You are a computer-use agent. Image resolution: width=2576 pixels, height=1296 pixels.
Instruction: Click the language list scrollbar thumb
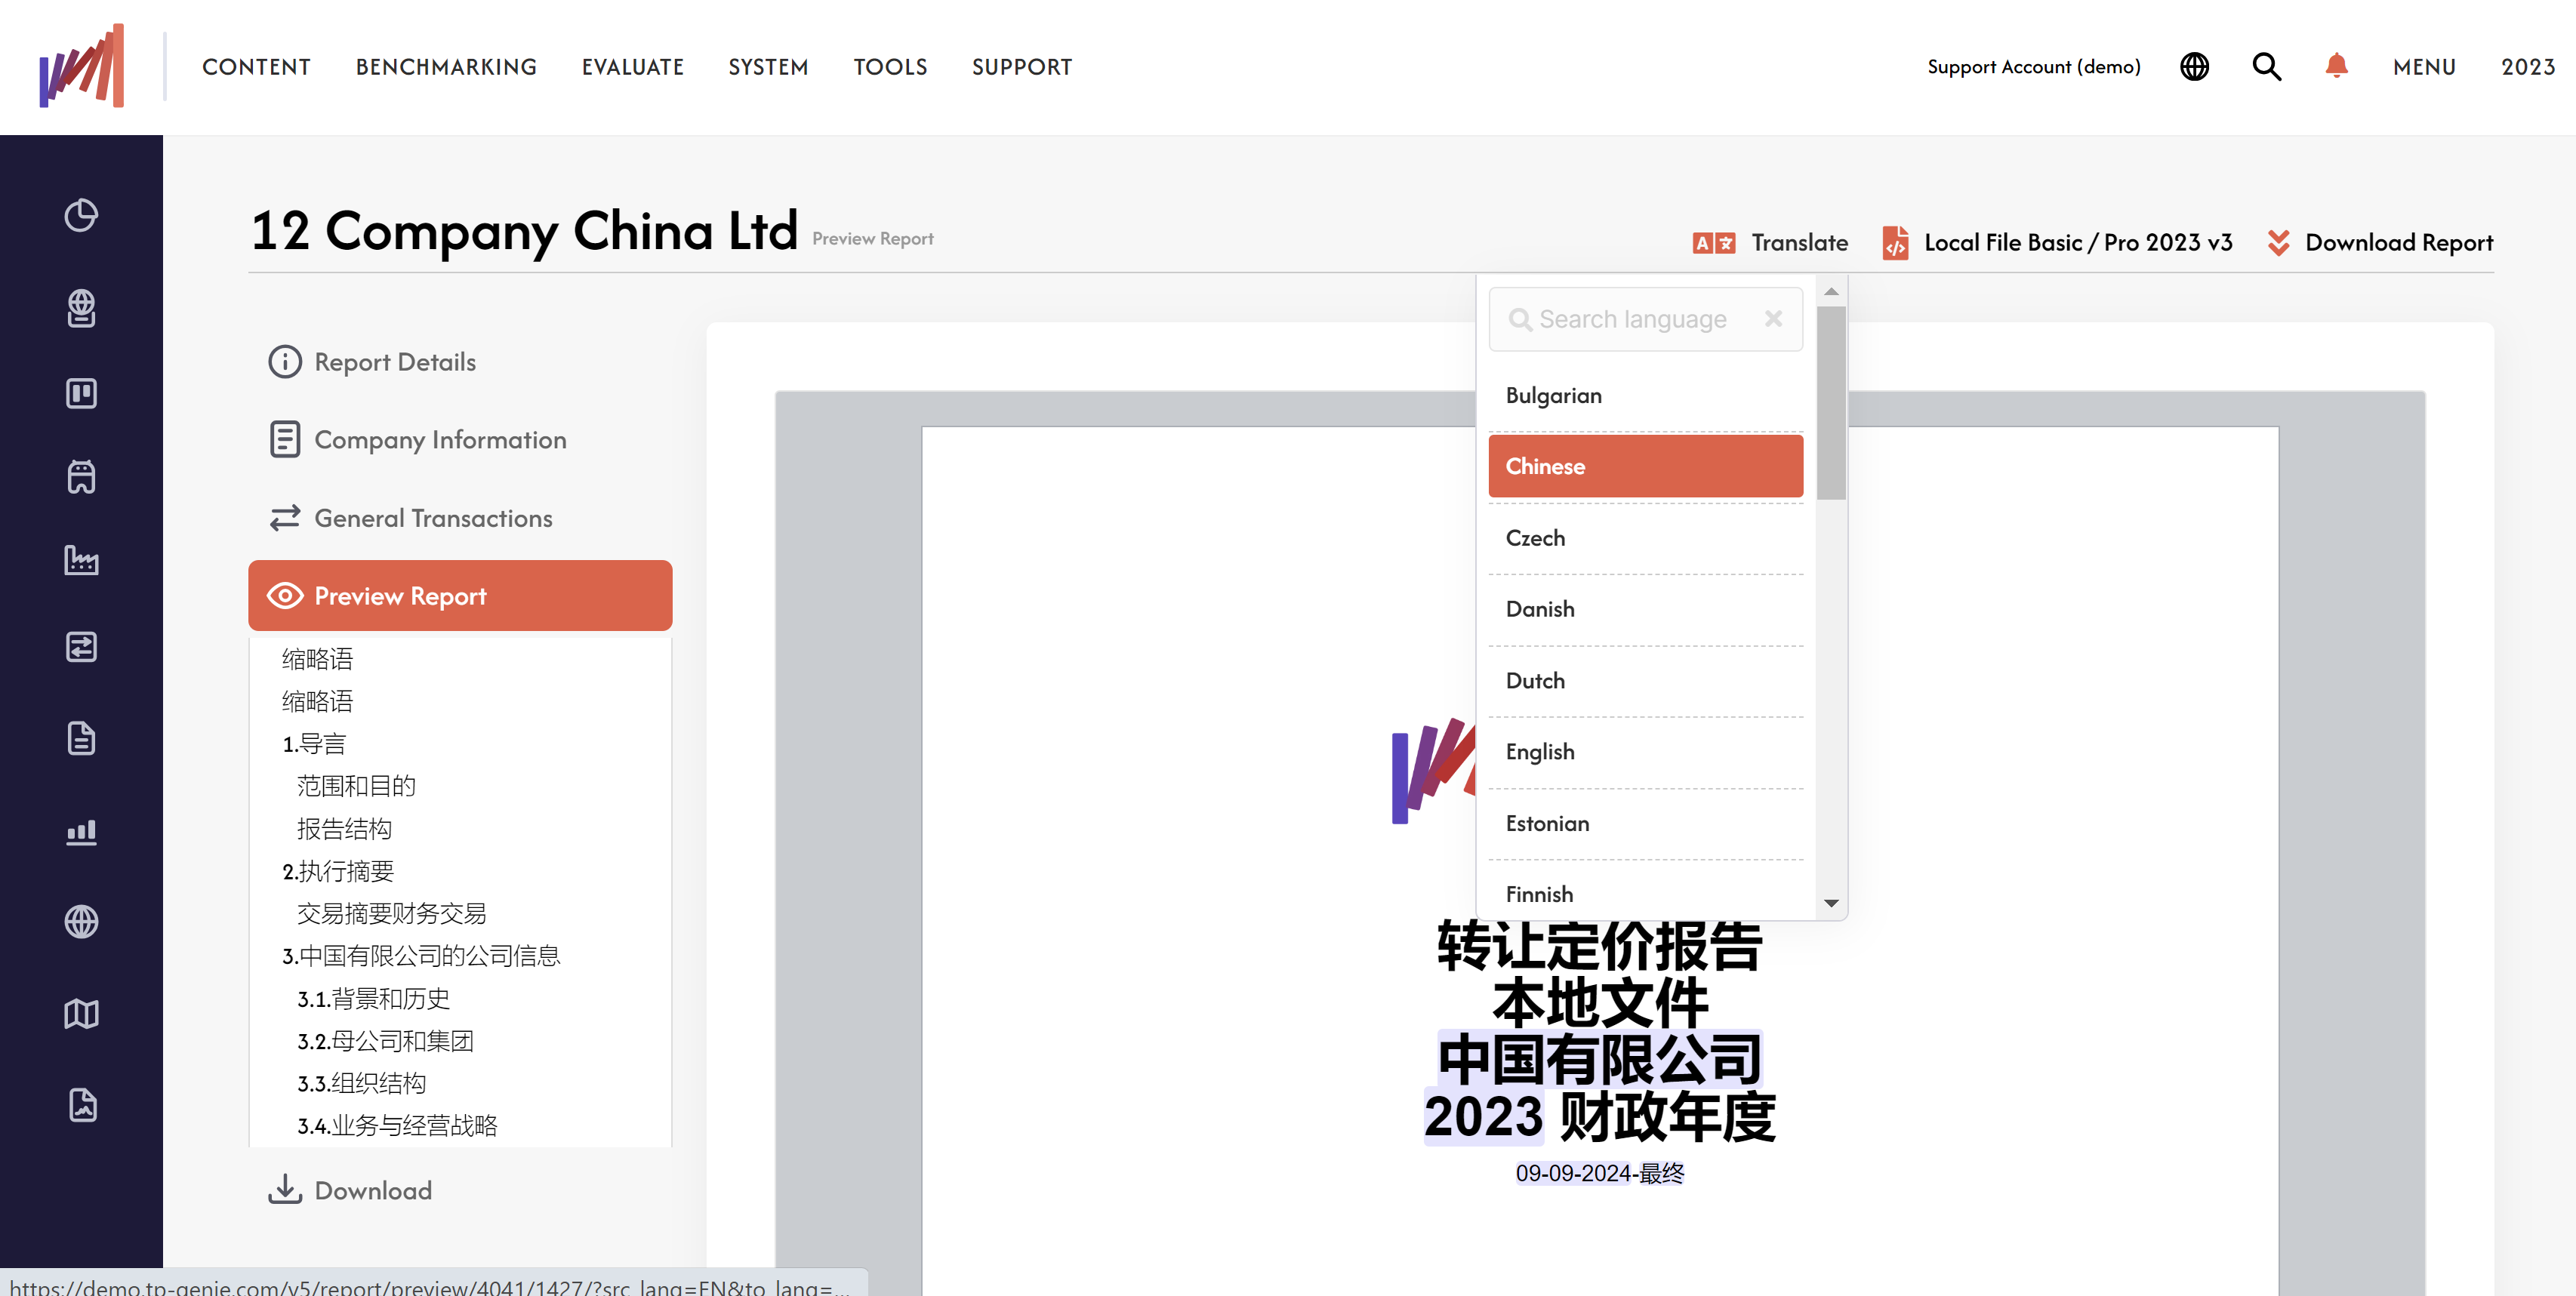coord(1831,403)
